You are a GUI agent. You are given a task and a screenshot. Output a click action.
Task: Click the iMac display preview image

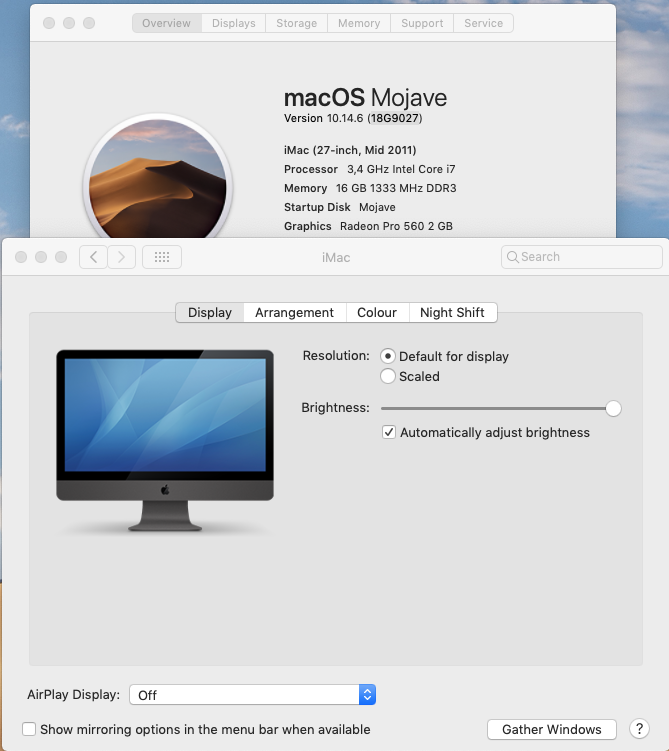pyautogui.click(x=165, y=440)
